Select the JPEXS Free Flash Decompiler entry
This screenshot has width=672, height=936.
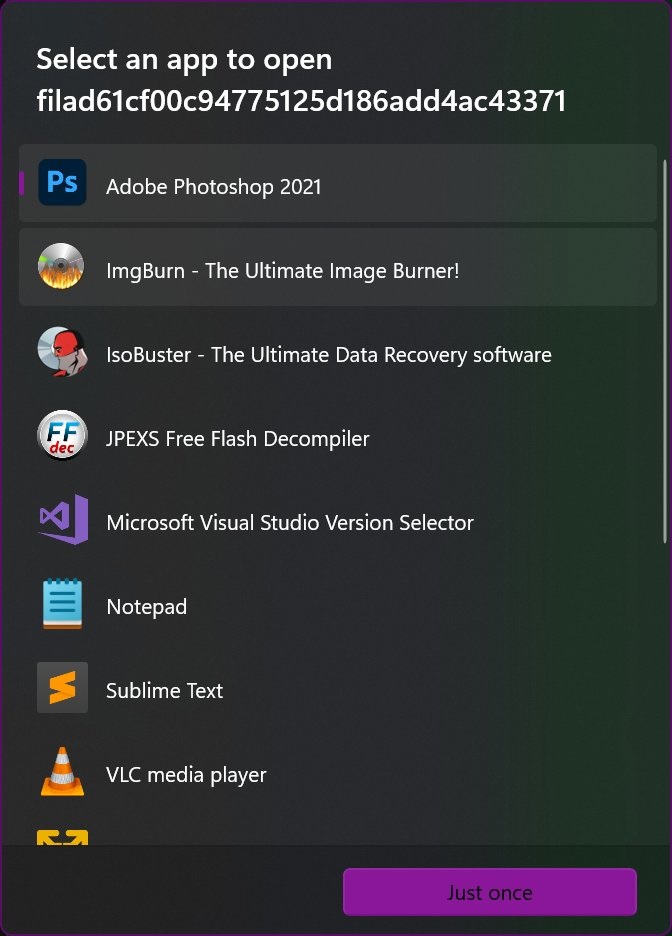(237, 439)
